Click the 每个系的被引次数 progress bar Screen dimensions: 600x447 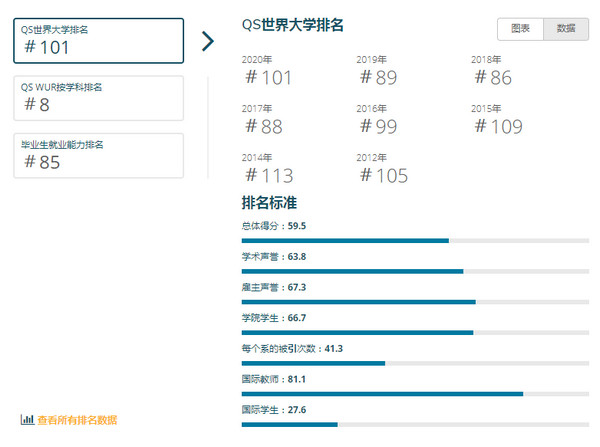click(415, 363)
